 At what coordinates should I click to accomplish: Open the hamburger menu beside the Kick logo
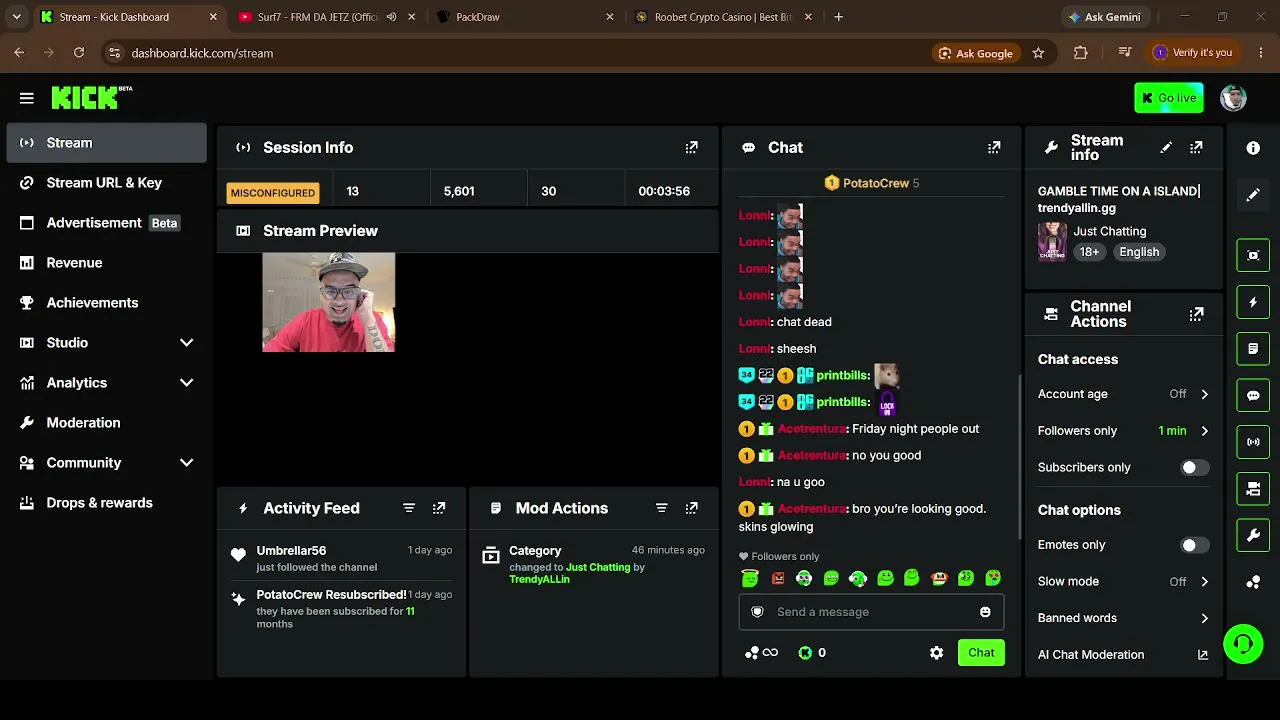click(27, 98)
